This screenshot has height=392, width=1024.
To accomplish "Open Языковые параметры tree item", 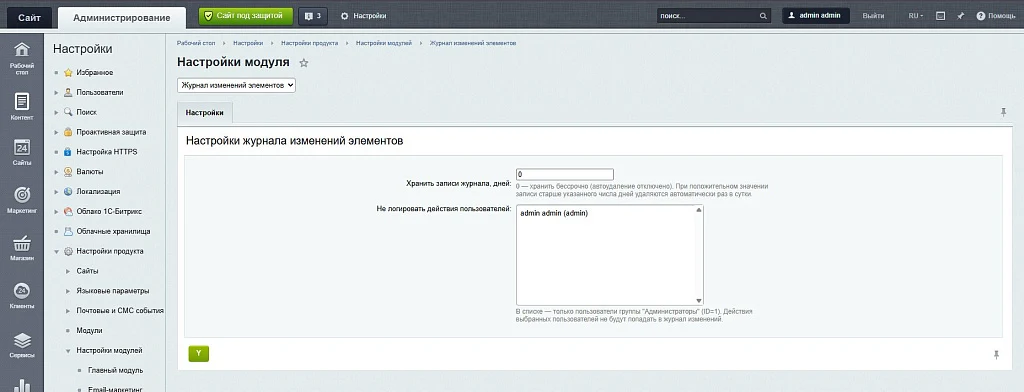I will click(x=112, y=291).
